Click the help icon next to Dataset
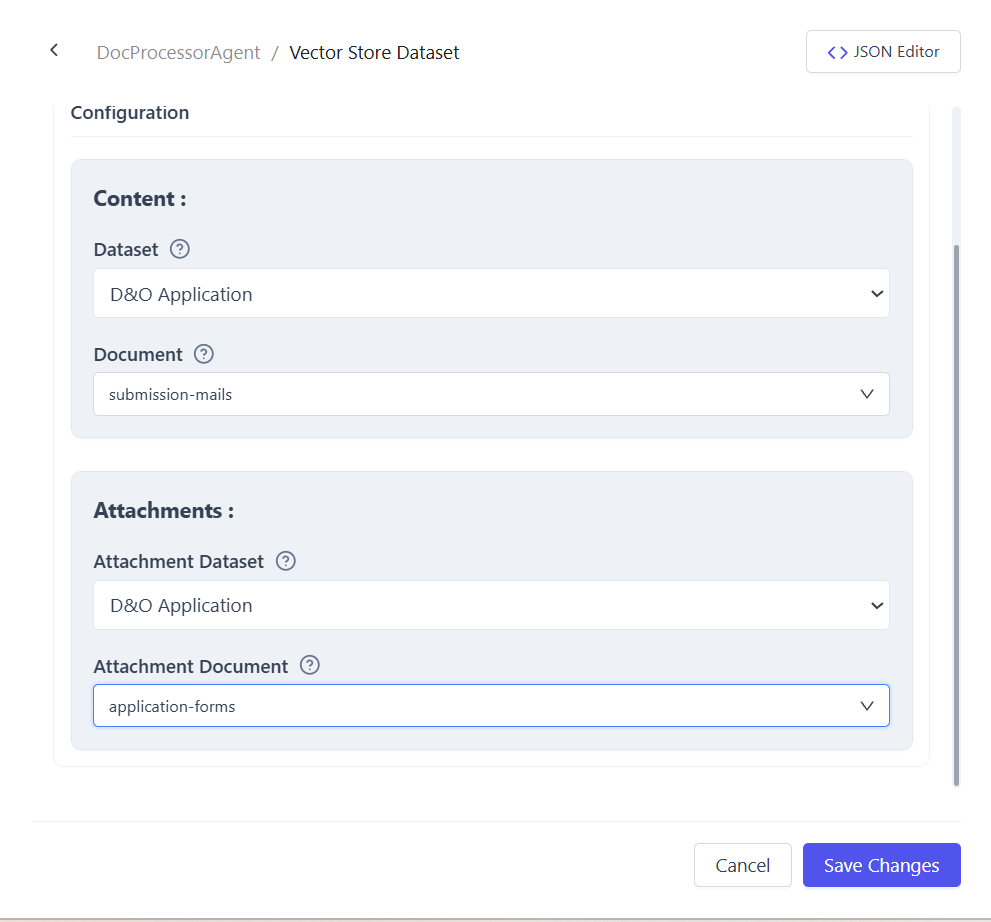The width and height of the screenshot is (991, 922). pos(180,249)
